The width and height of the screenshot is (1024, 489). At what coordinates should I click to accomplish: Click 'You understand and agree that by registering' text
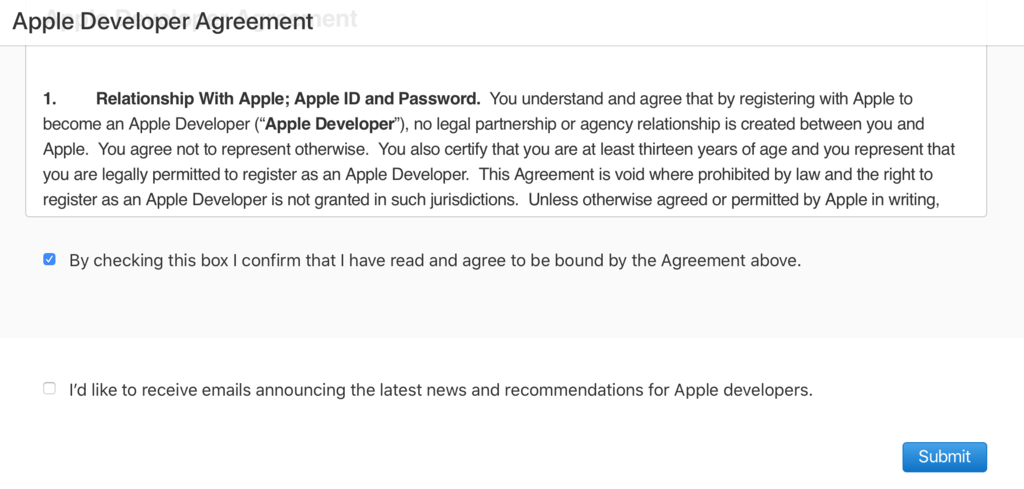pyautogui.click(x=700, y=99)
